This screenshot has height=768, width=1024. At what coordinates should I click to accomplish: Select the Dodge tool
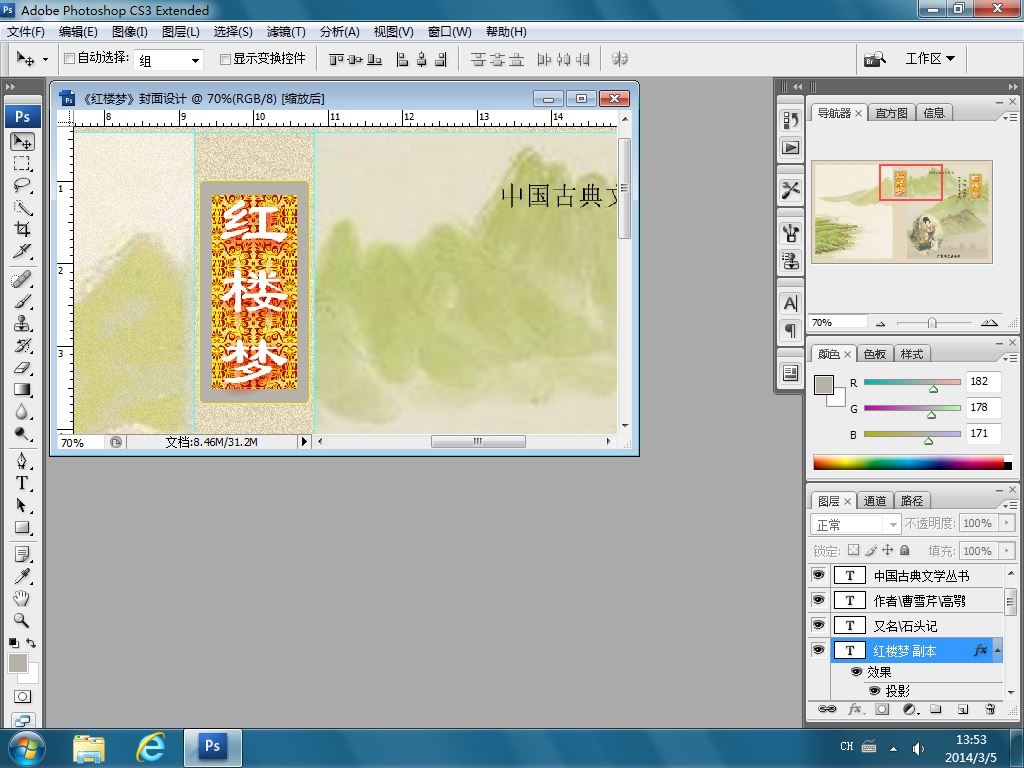coord(22,434)
